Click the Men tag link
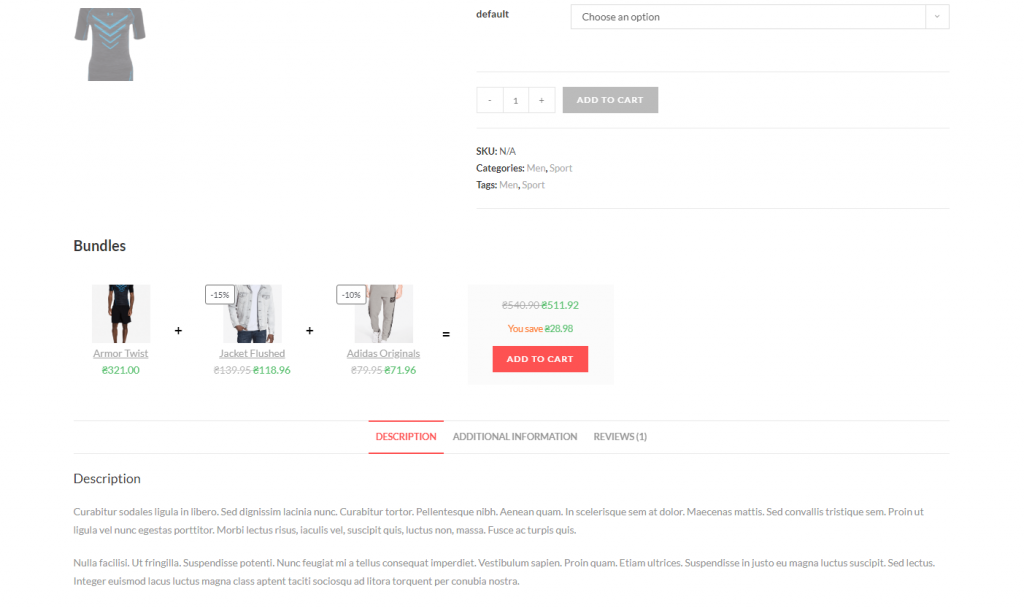1024x608 pixels. click(508, 185)
